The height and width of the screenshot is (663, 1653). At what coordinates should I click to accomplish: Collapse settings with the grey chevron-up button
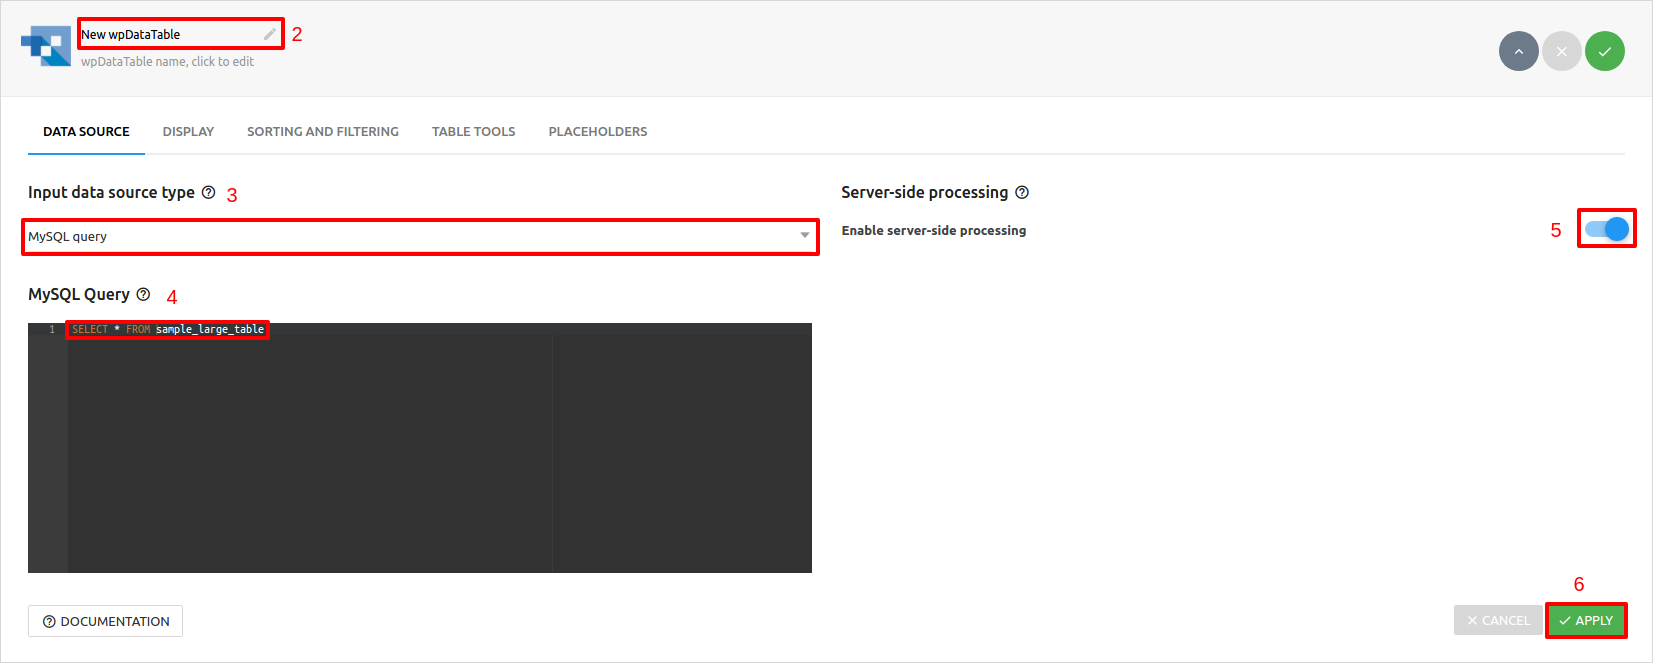(1518, 51)
